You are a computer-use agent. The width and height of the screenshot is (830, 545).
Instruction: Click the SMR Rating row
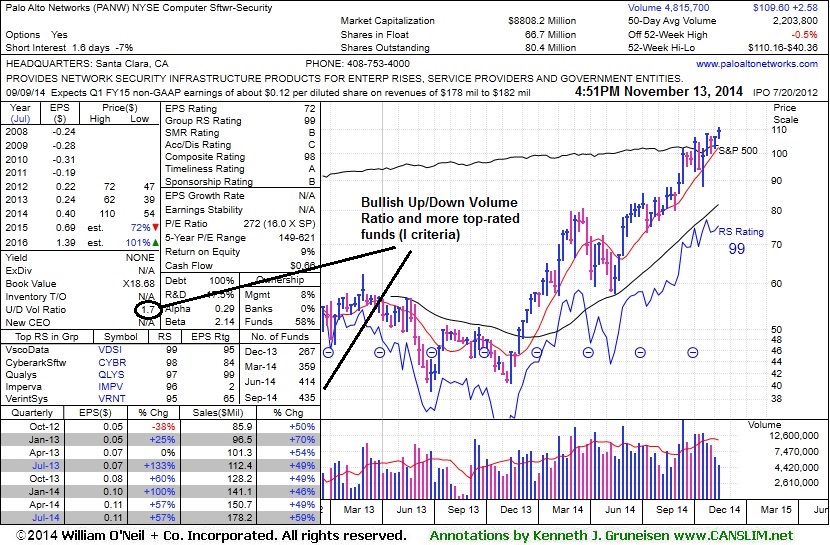(x=240, y=133)
